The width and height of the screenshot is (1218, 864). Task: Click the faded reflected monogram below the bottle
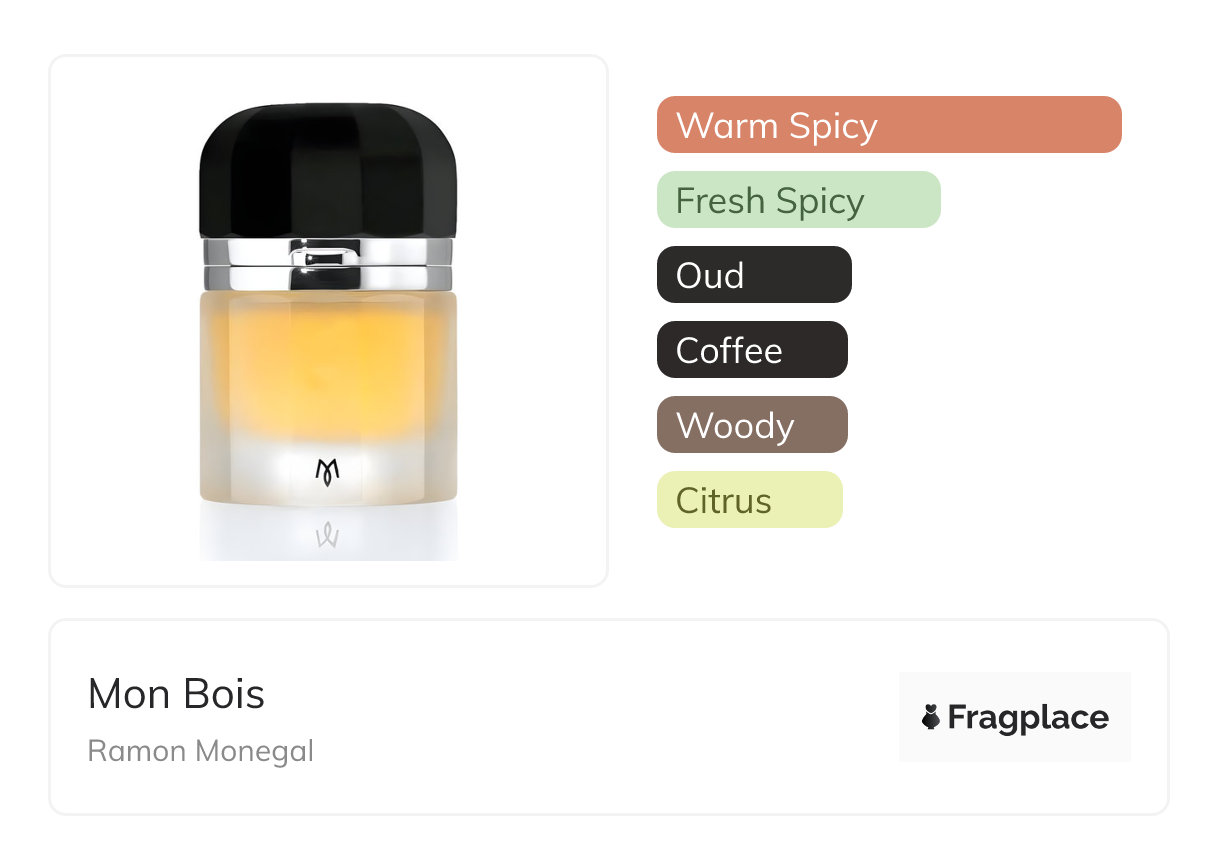(x=328, y=536)
